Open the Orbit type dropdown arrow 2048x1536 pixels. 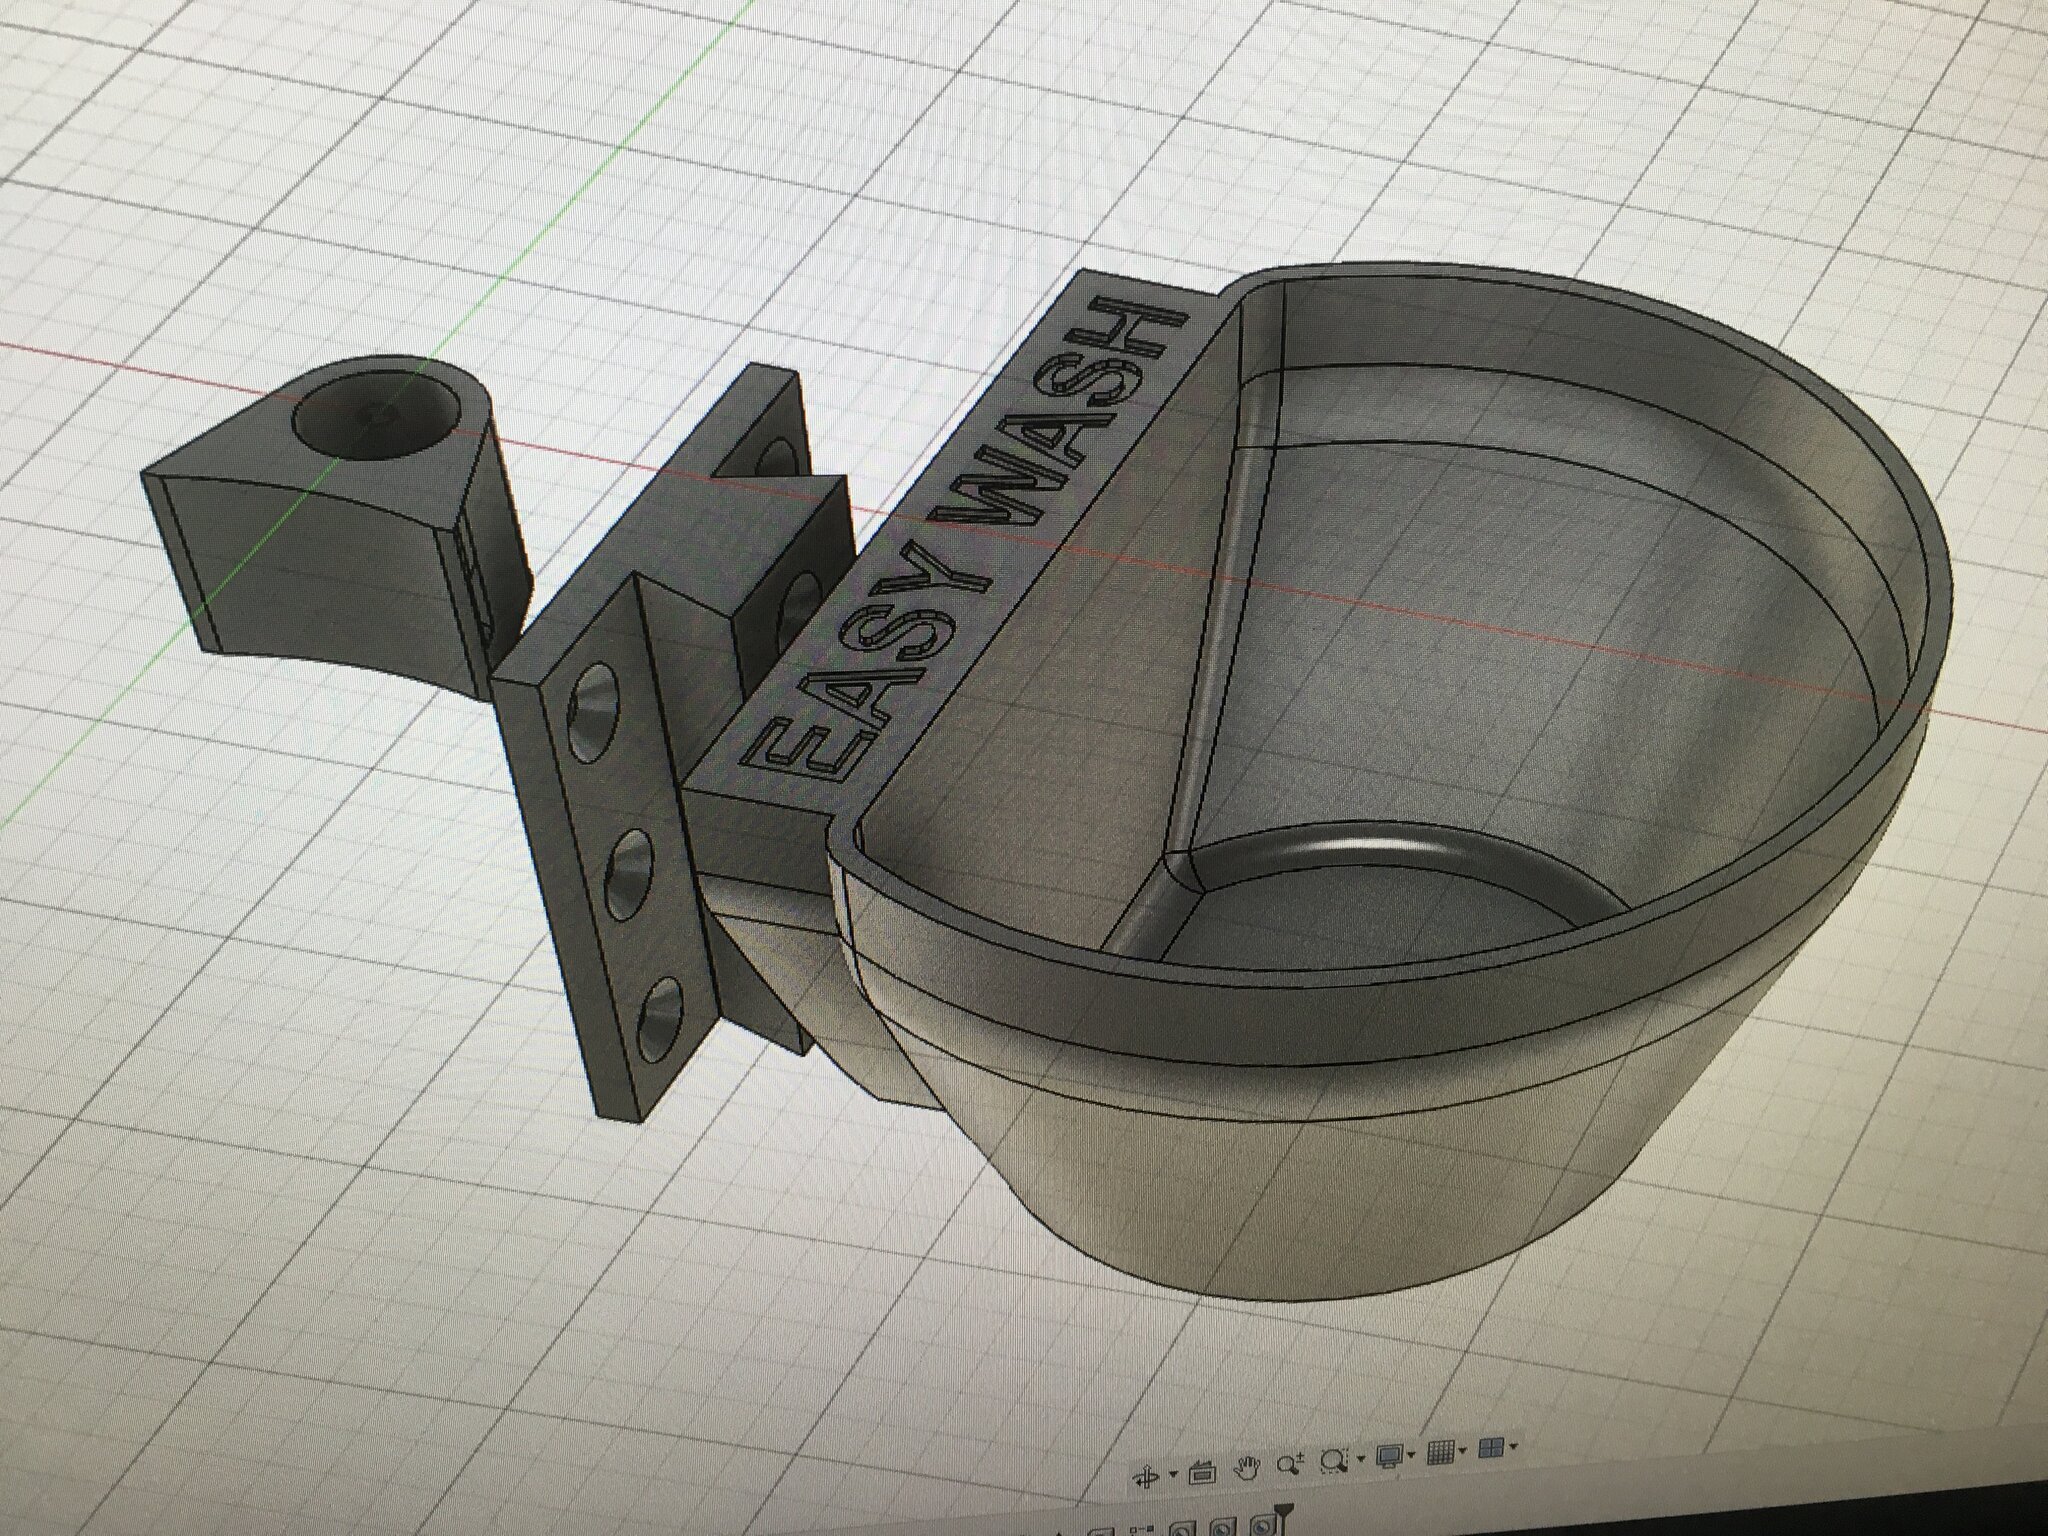pyautogui.click(x=1173, y=1474)
